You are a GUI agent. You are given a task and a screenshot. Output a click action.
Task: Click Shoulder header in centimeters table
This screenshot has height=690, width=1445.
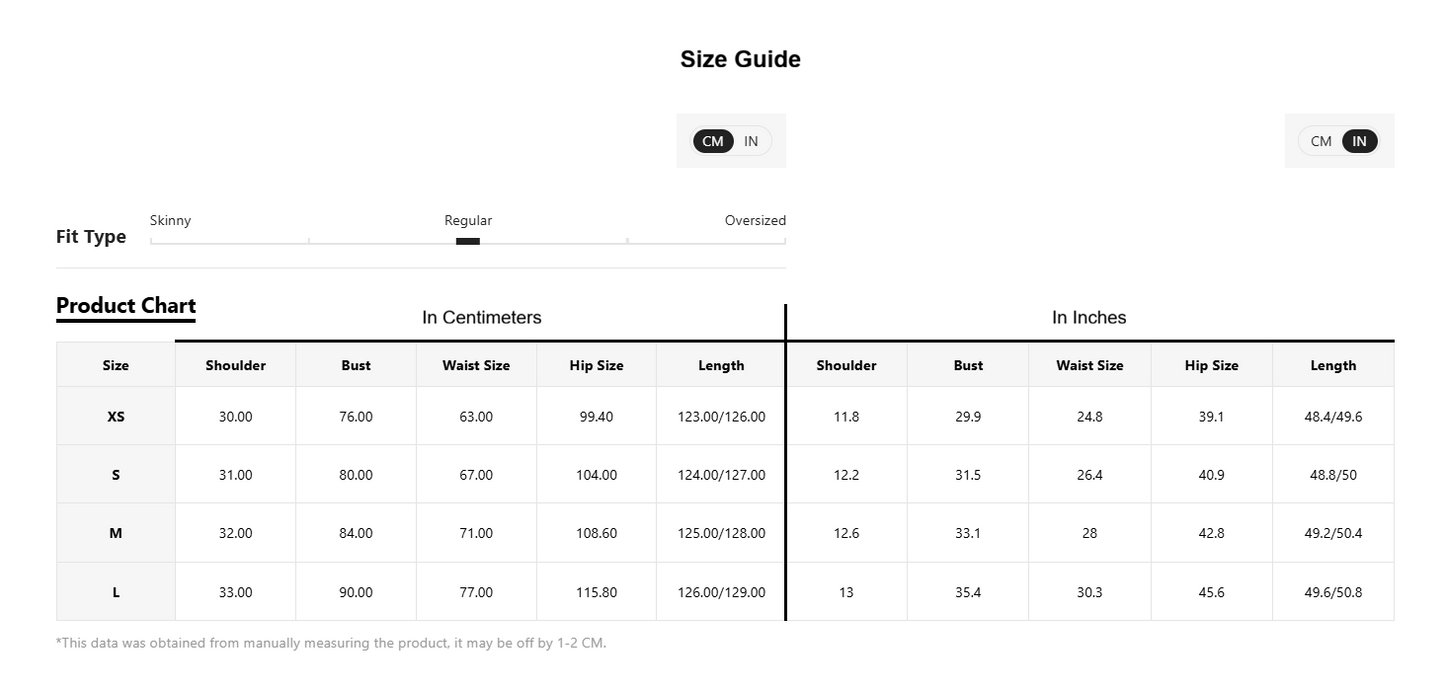point(236,365)
